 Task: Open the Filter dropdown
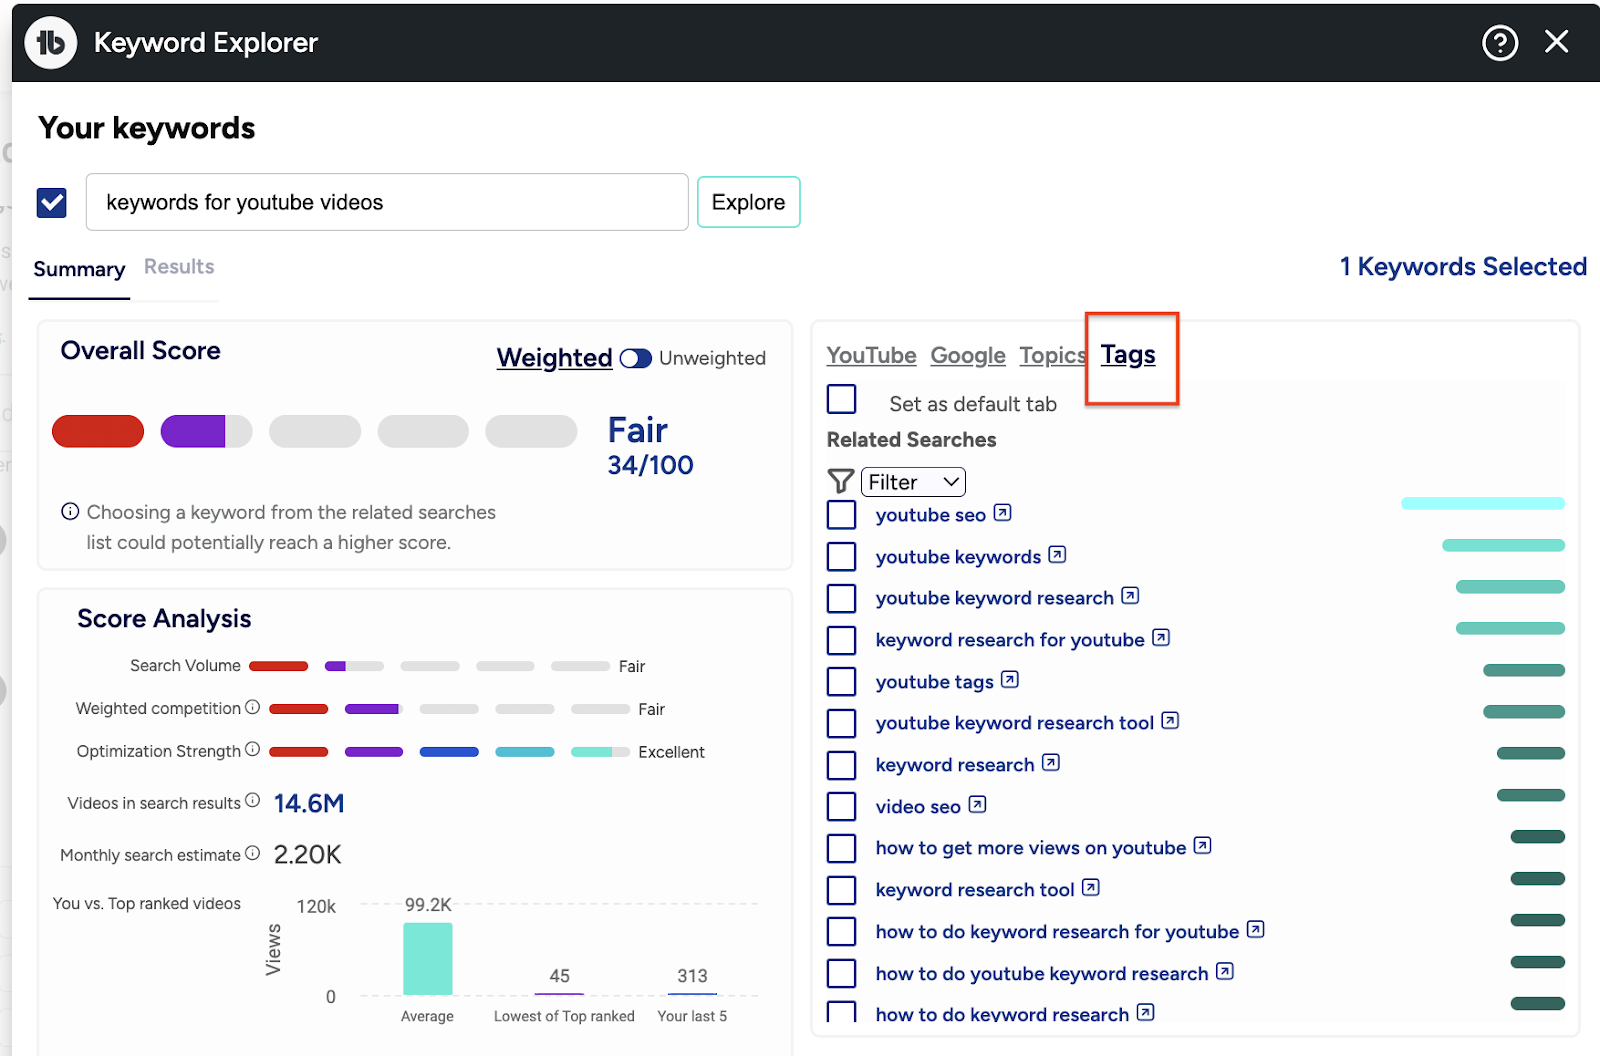point(913,482)
